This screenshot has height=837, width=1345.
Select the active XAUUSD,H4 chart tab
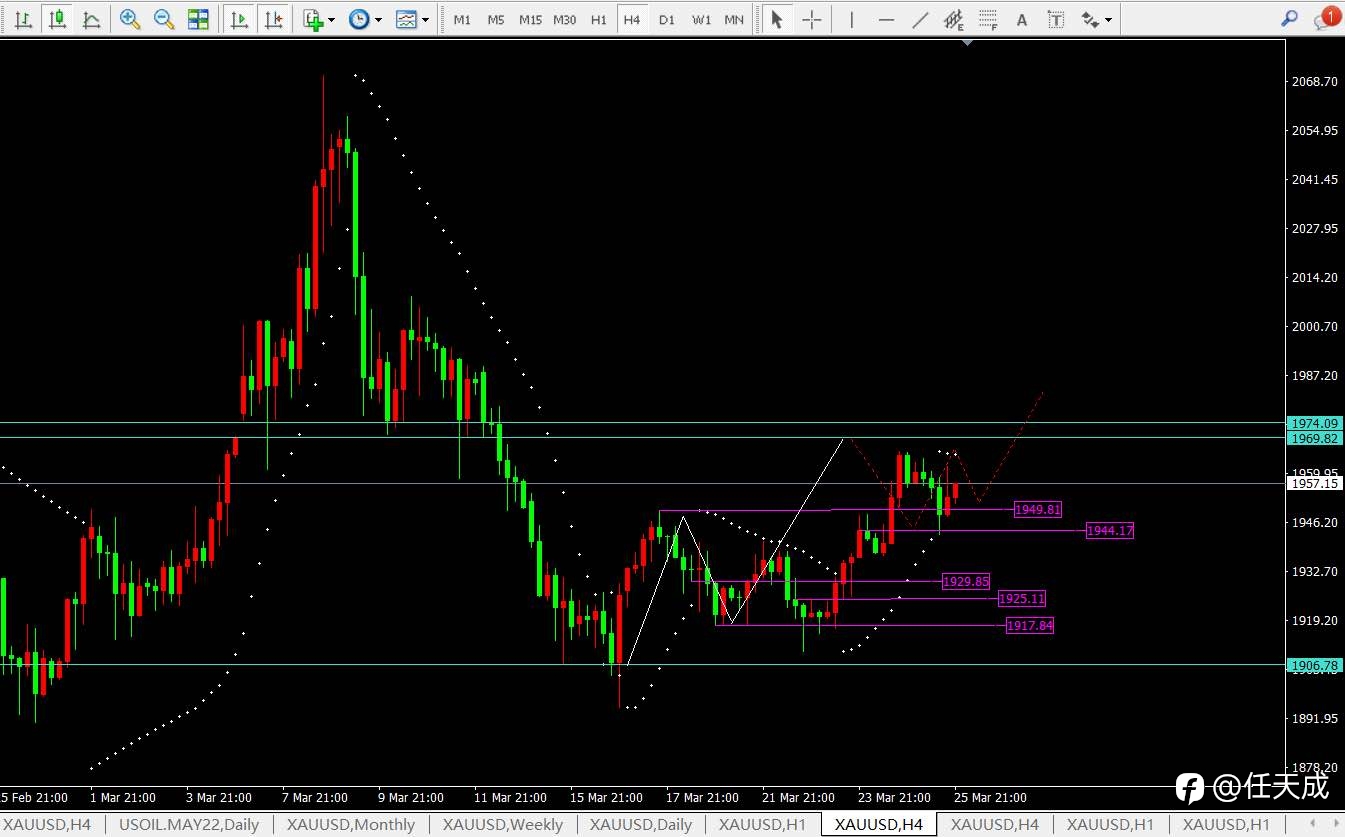[879, 825]
